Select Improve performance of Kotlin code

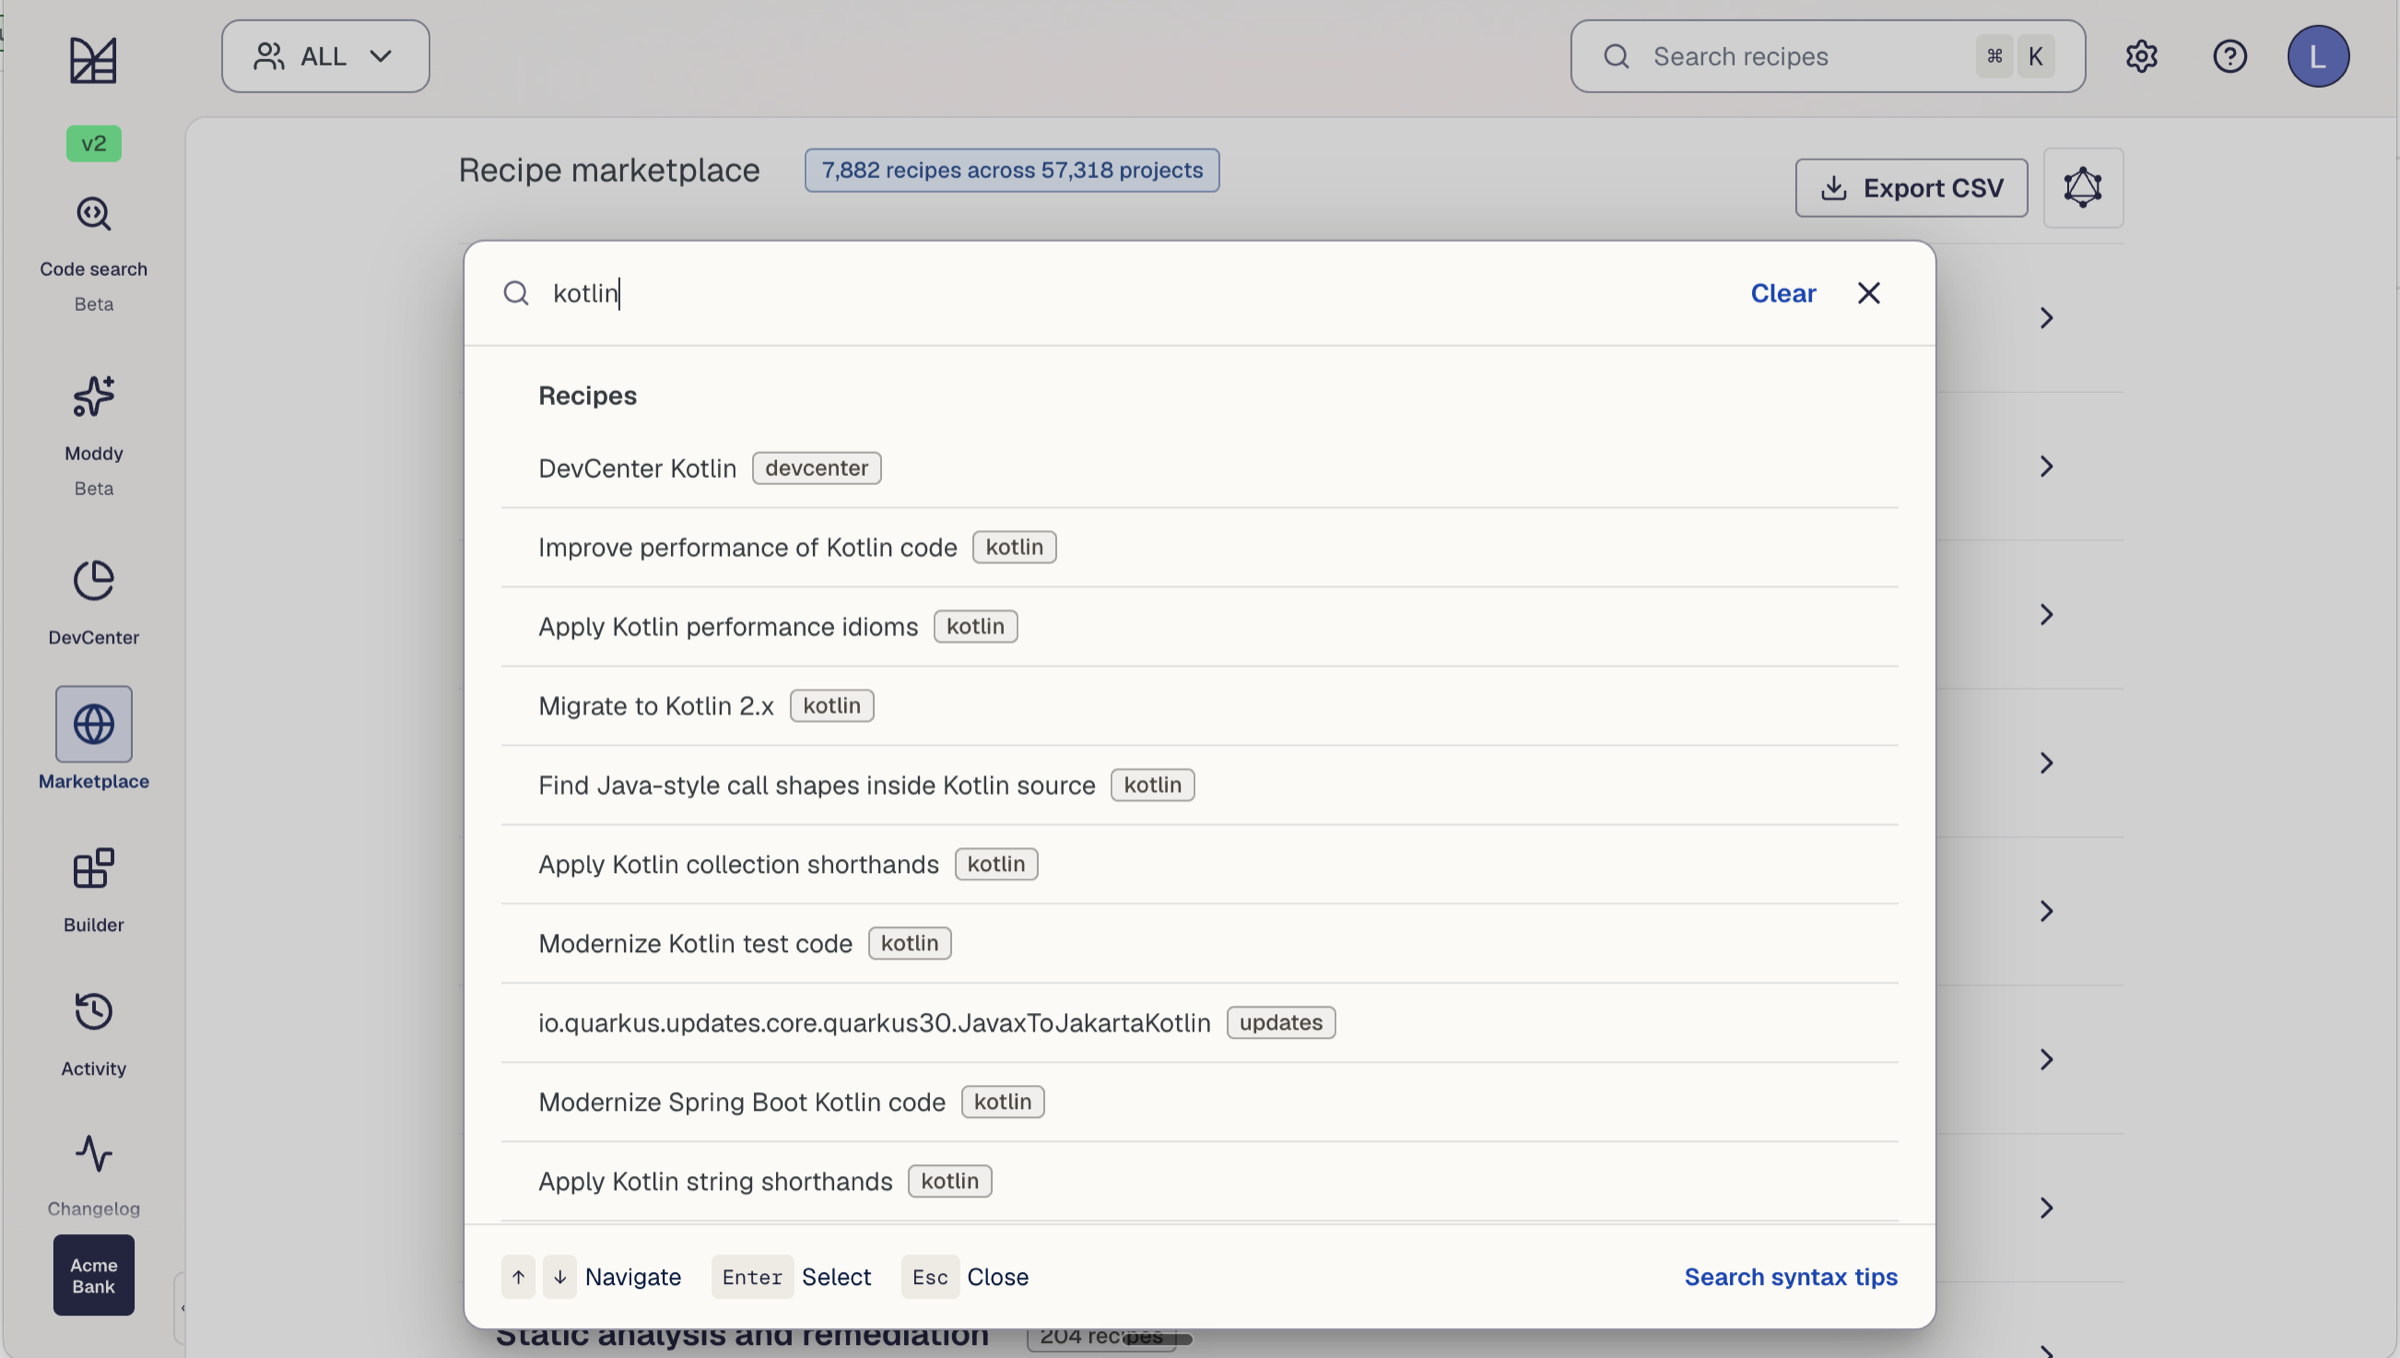(x=1199, y=547)
